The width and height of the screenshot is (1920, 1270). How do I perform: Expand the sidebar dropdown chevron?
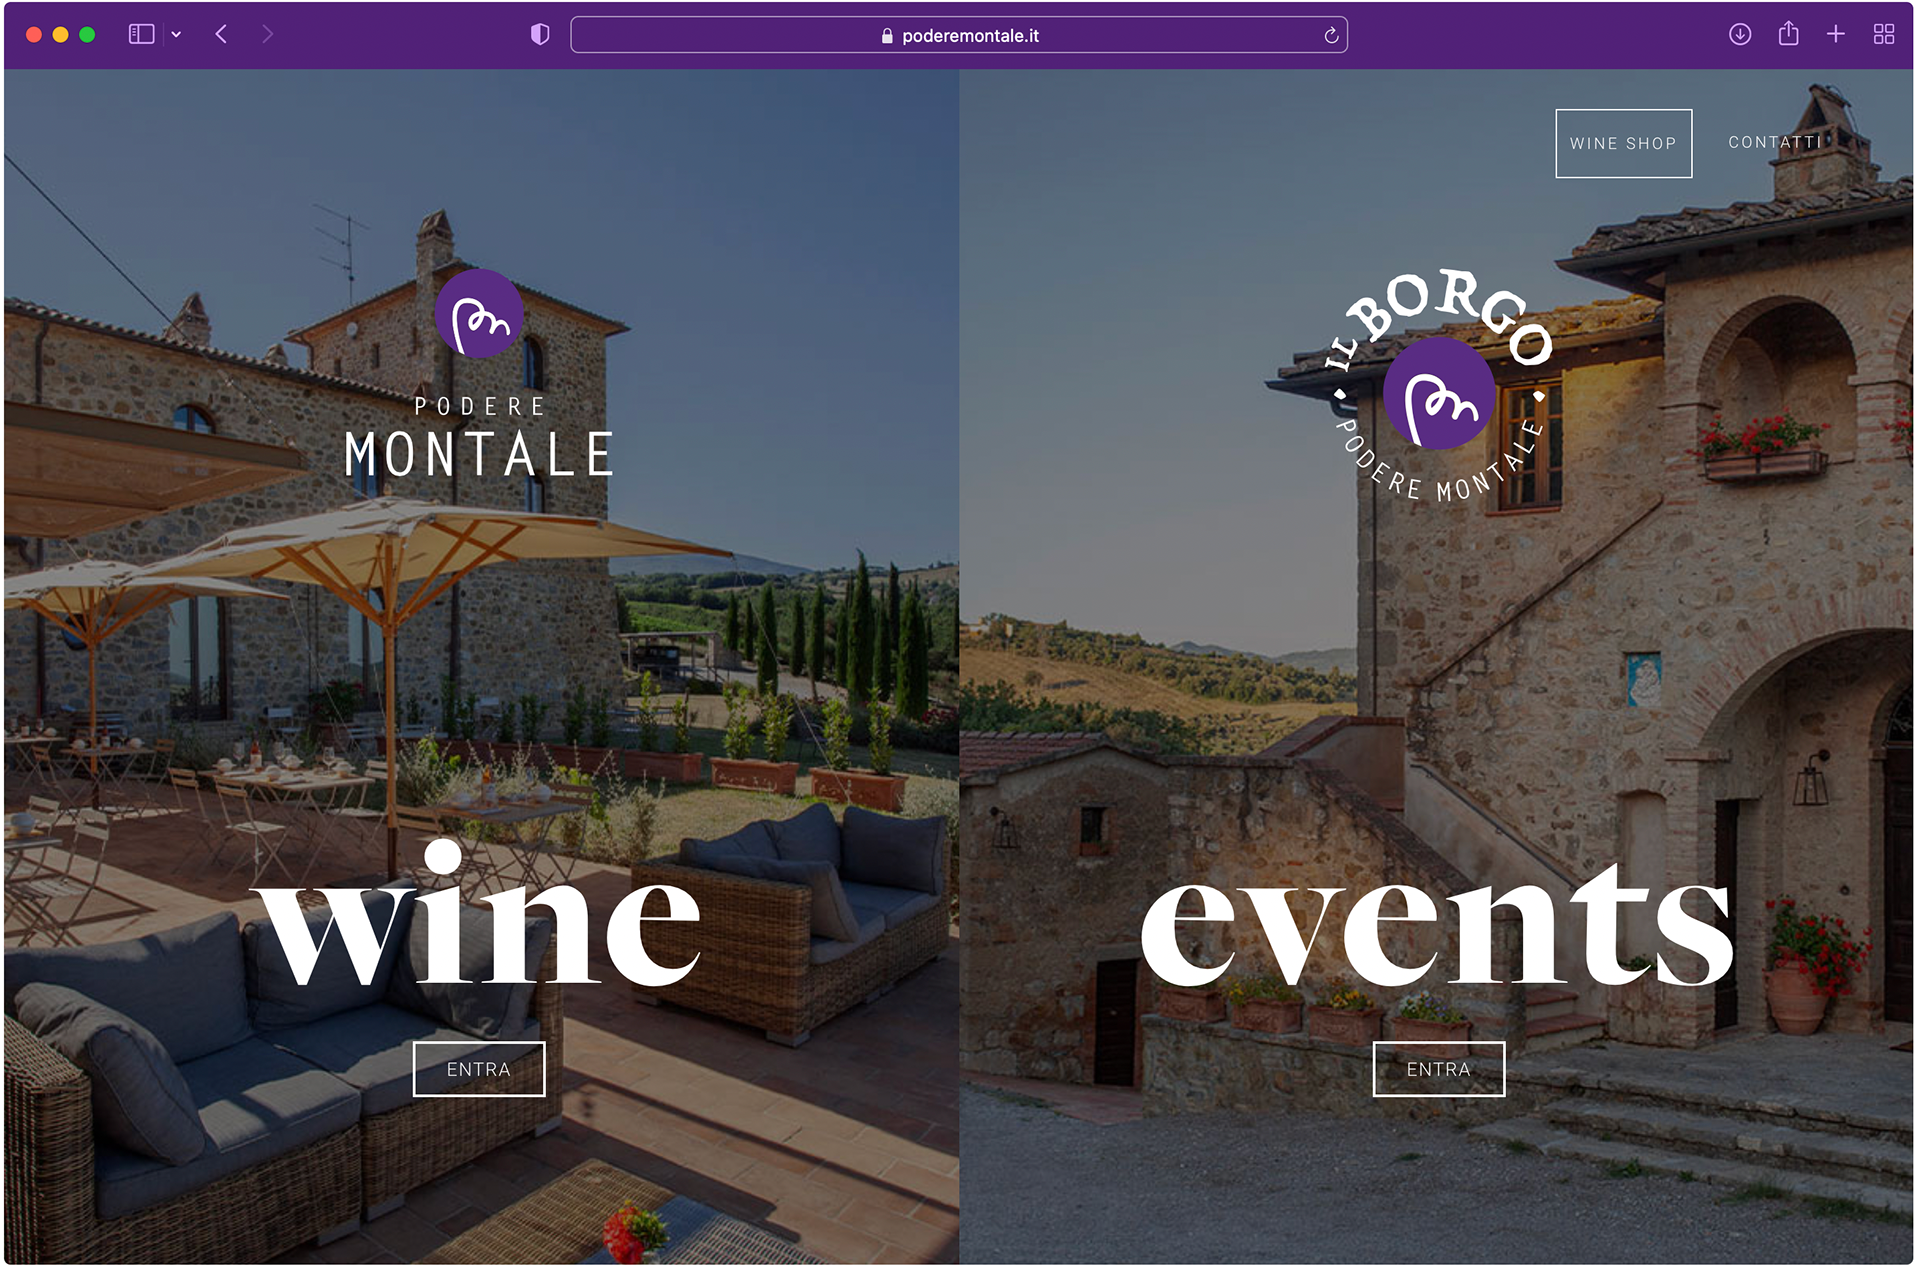tap(176, 35)
